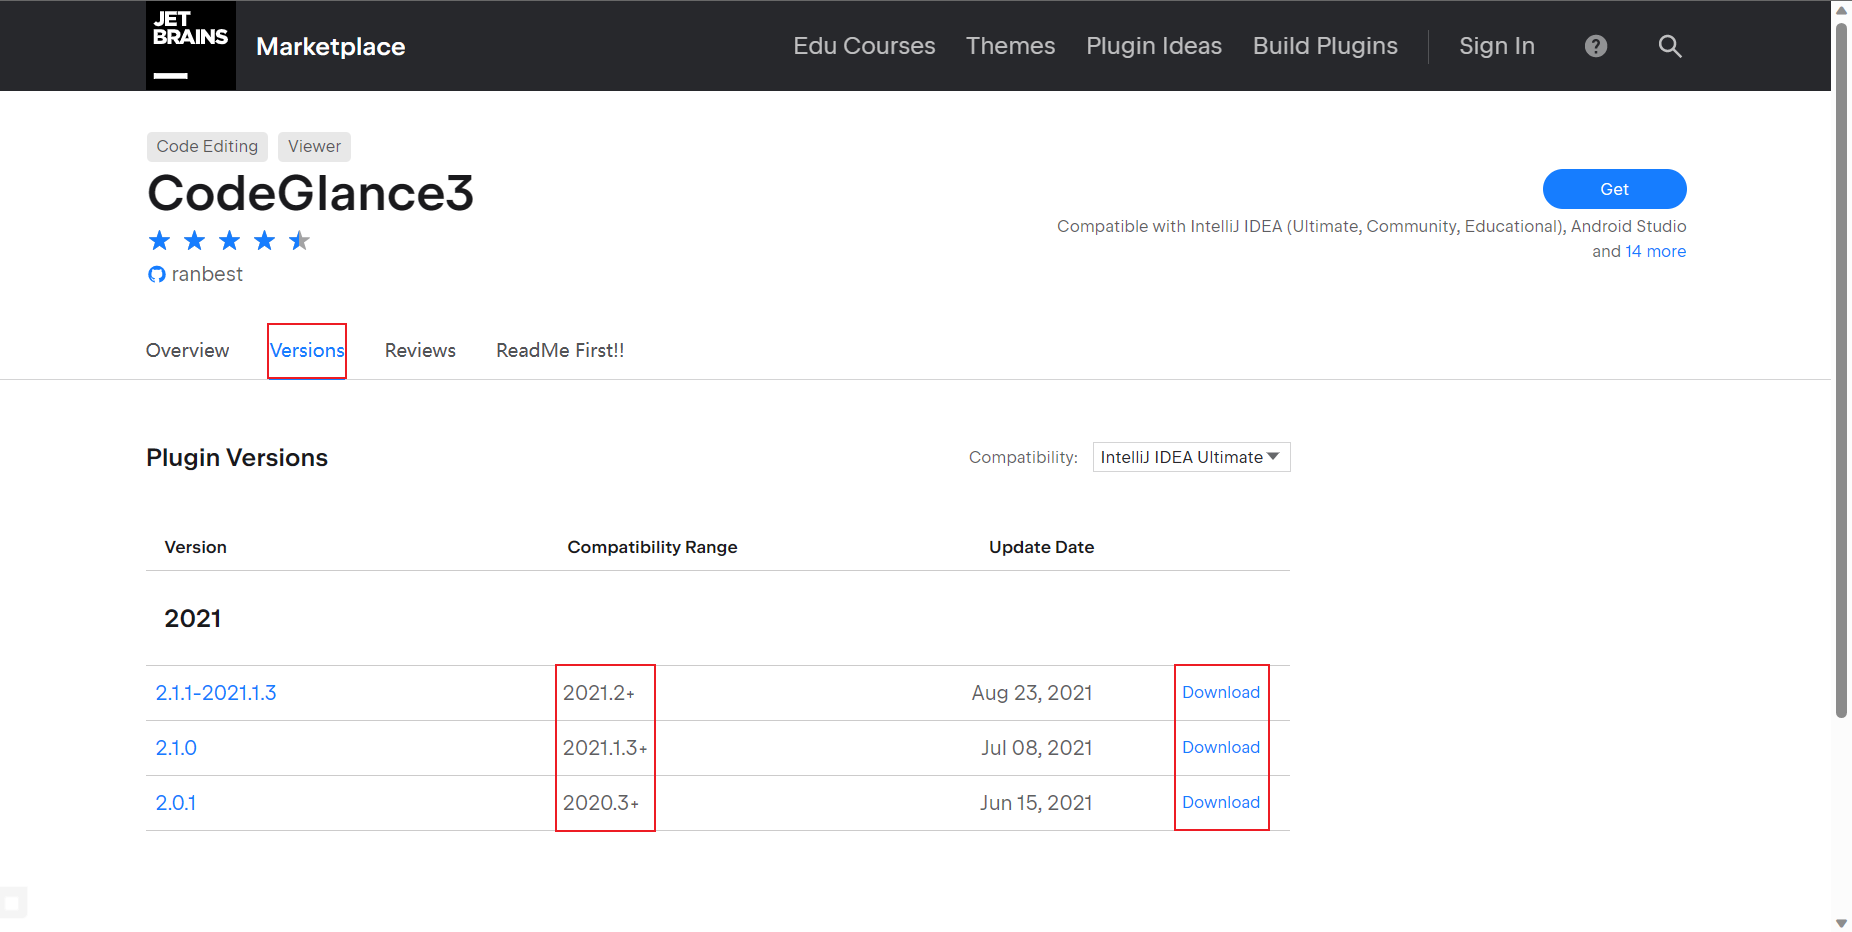Click the JetBrains logo
This screenshot has width=1852, height=932.
click(190, 46)
